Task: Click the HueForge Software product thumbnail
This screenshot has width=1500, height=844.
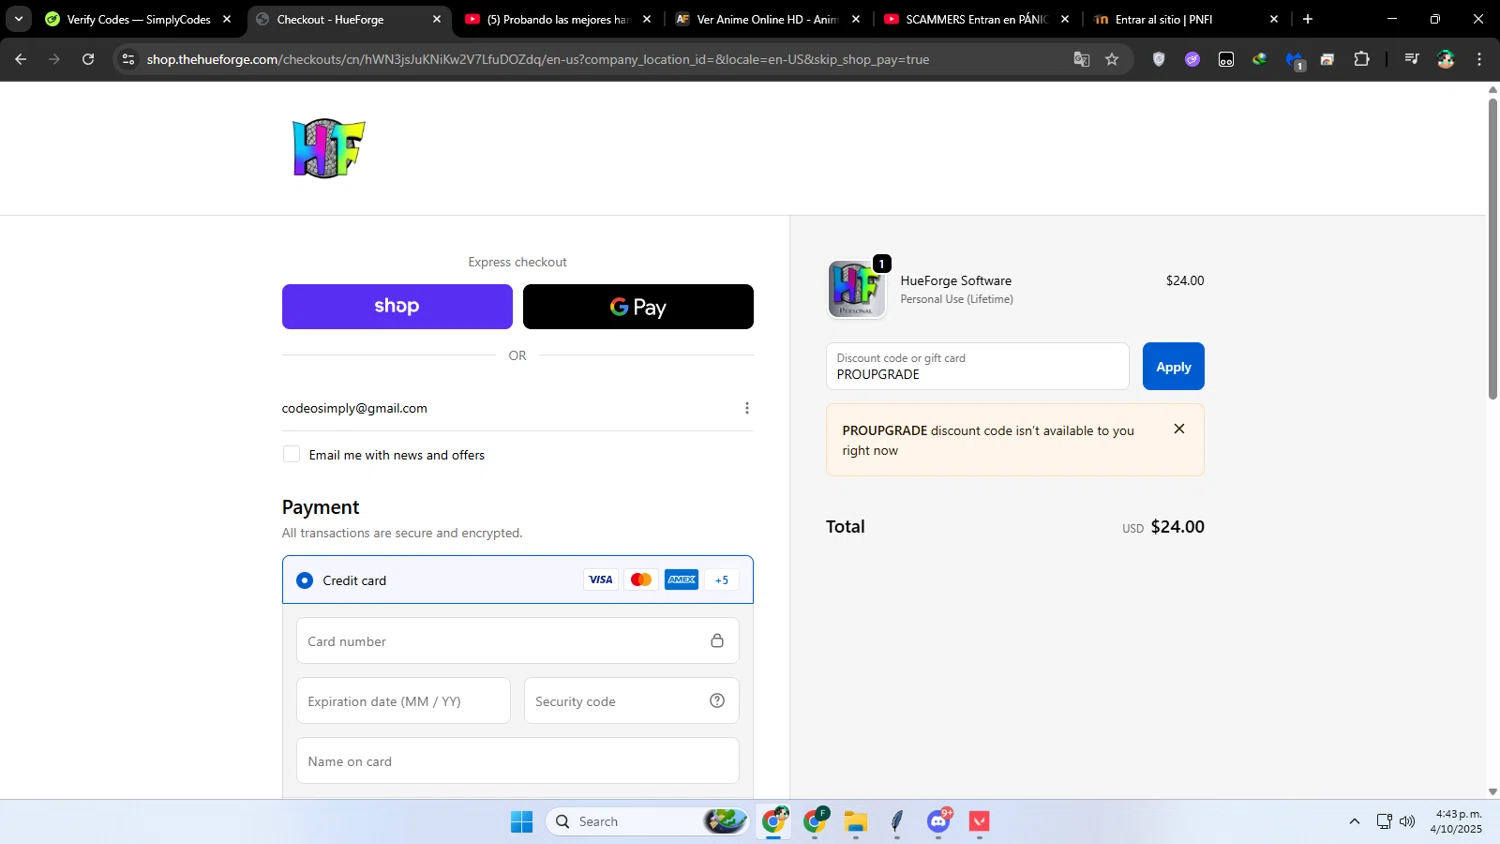Action: pyautogui.click(x=856, y=289)
